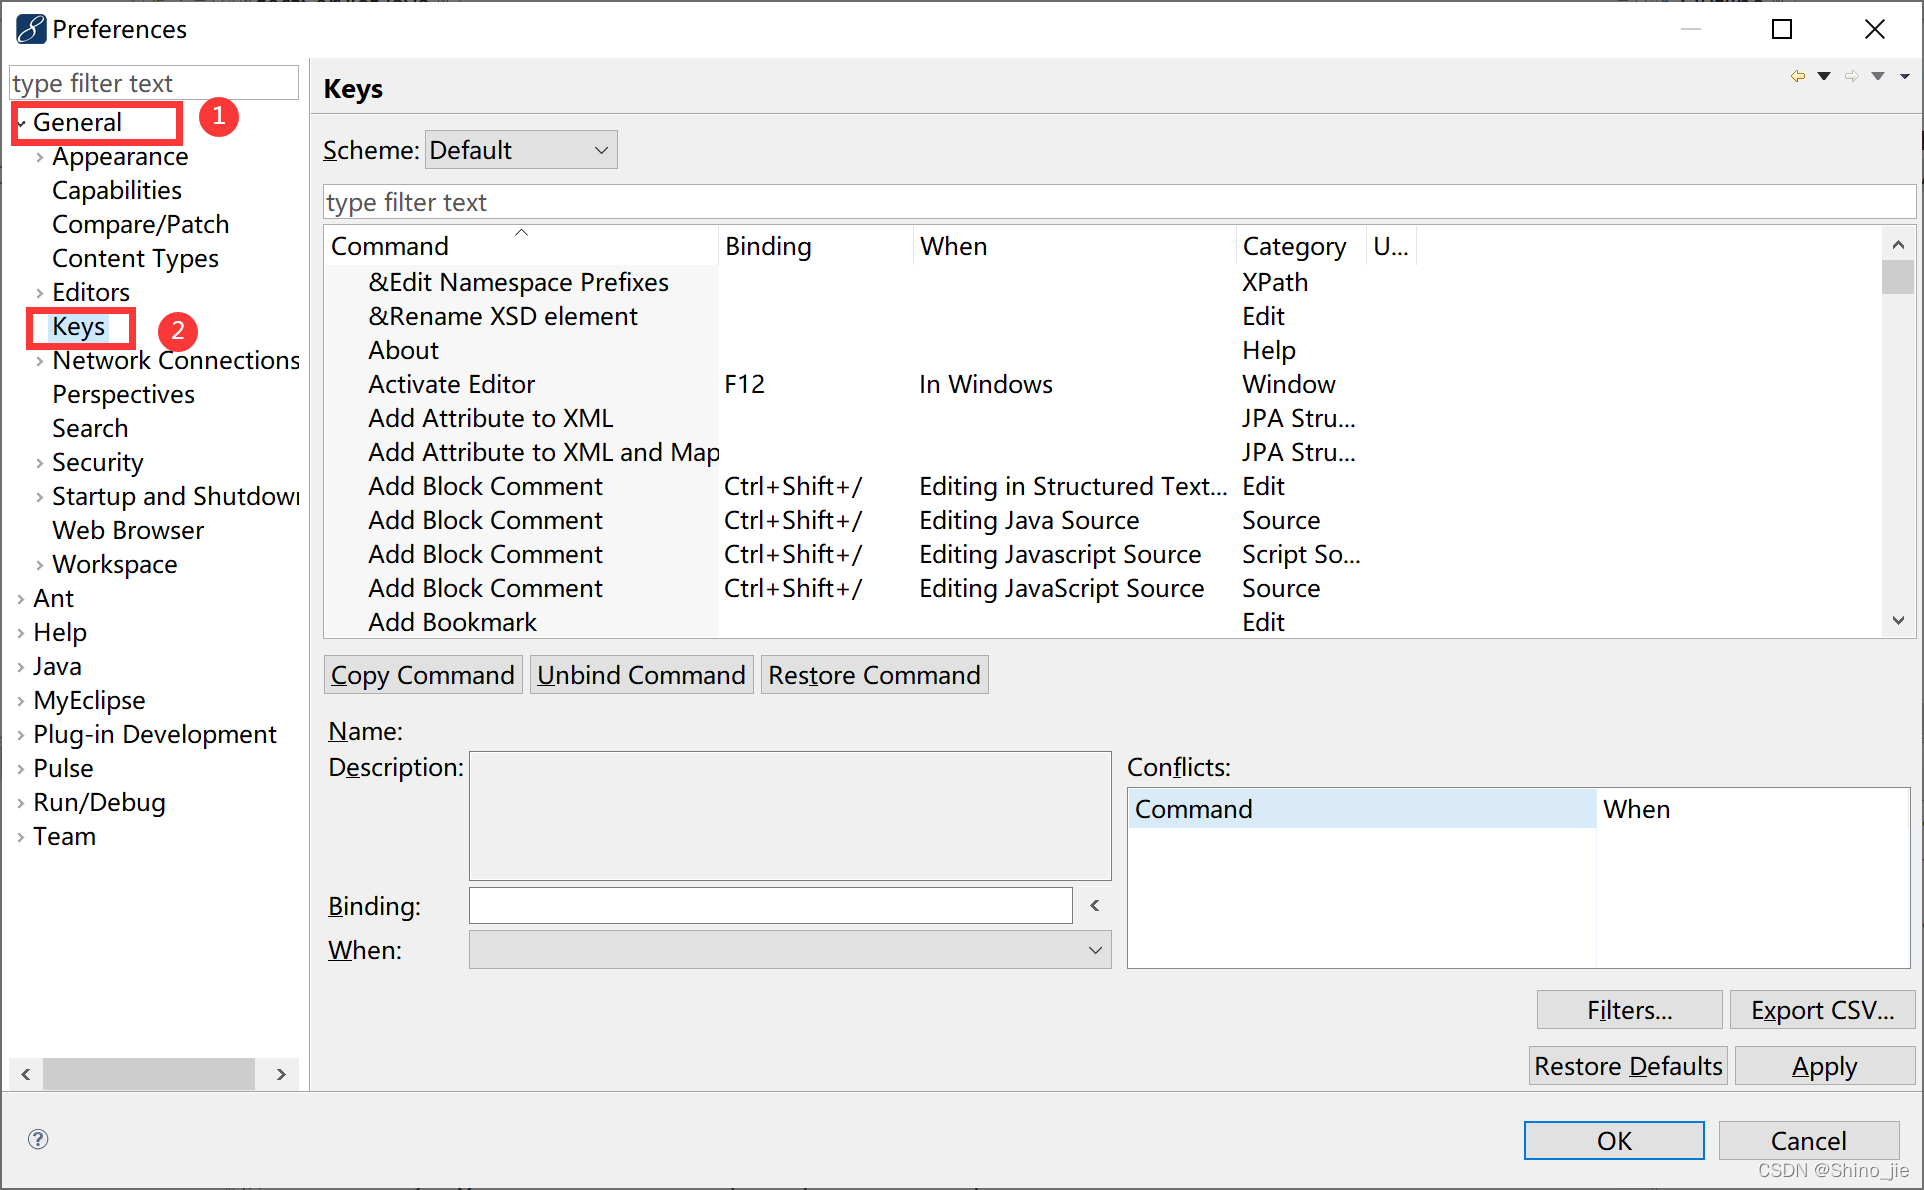
Task: Click the yellow back navigation arrow
Action: [1798, 75]
